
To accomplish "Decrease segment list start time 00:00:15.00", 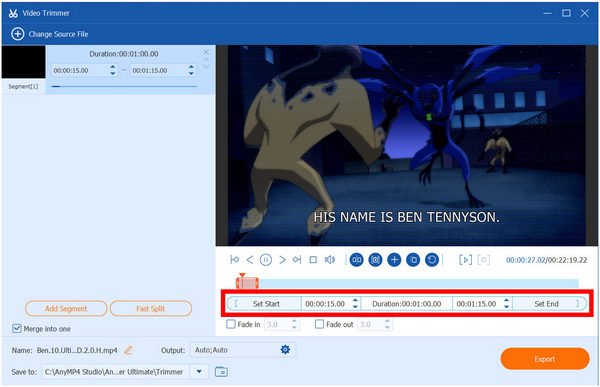I will [x=112, y=73].
